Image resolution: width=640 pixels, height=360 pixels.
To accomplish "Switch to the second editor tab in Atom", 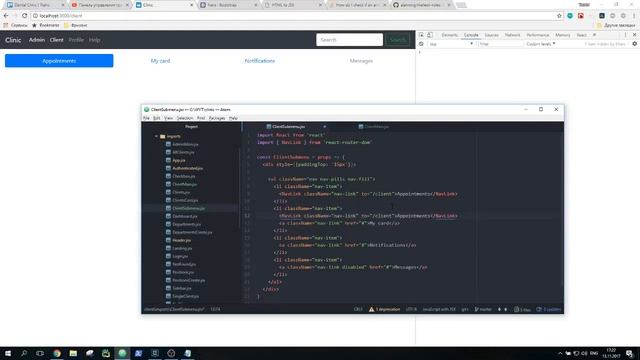I will [373, 127].
